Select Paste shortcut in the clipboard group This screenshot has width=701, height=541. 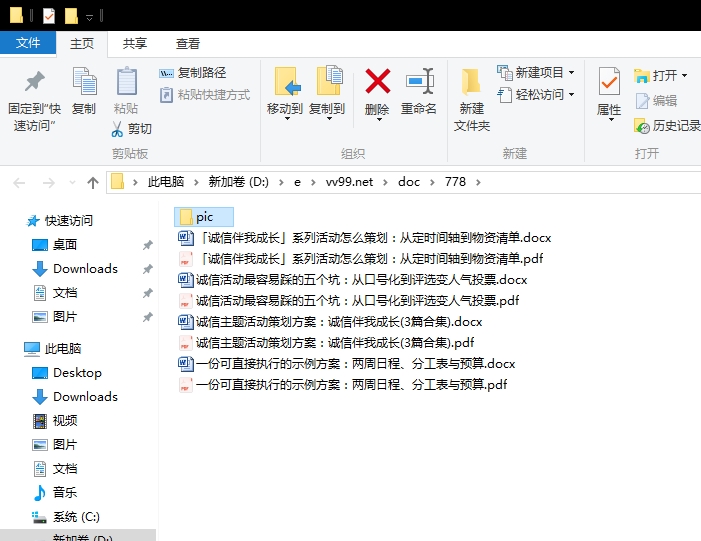click(x=205, y=95)
